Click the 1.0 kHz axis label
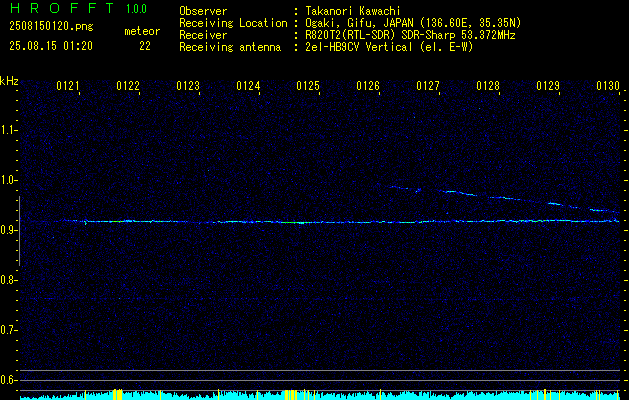The height and width of the screenshot is (400, 629). 7,180
